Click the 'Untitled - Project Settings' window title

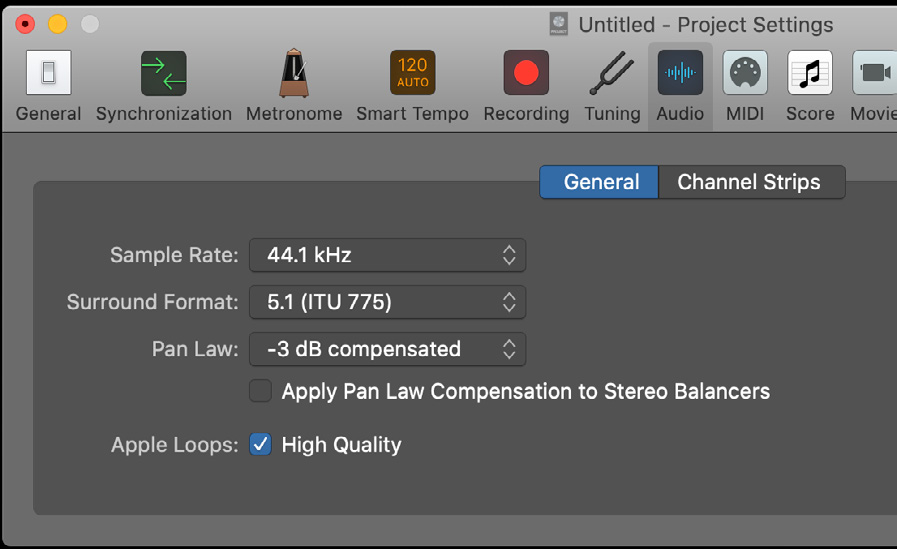706,25
